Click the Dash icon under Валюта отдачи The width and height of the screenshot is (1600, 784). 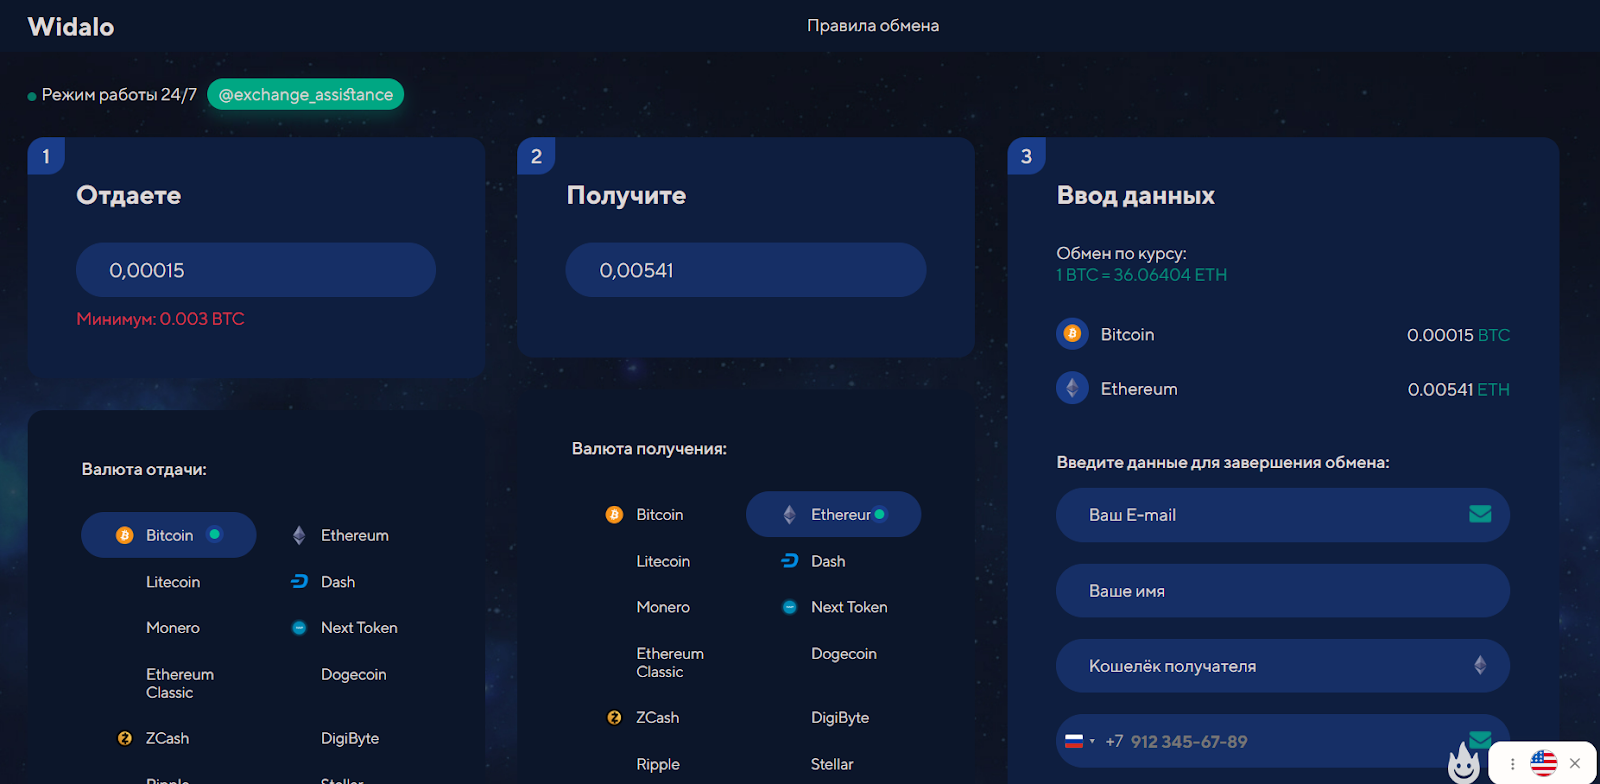pyautogui.click(x=299, y=581)
